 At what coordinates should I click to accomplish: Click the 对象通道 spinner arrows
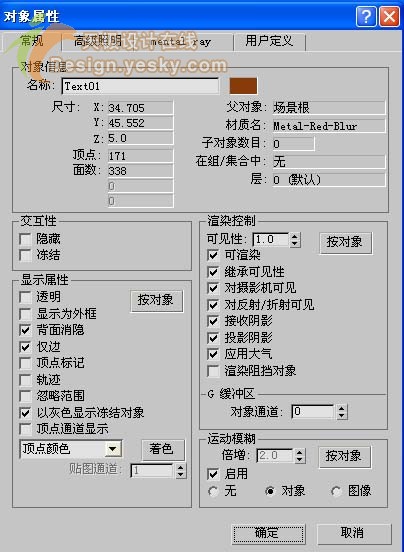pos(341,412)
